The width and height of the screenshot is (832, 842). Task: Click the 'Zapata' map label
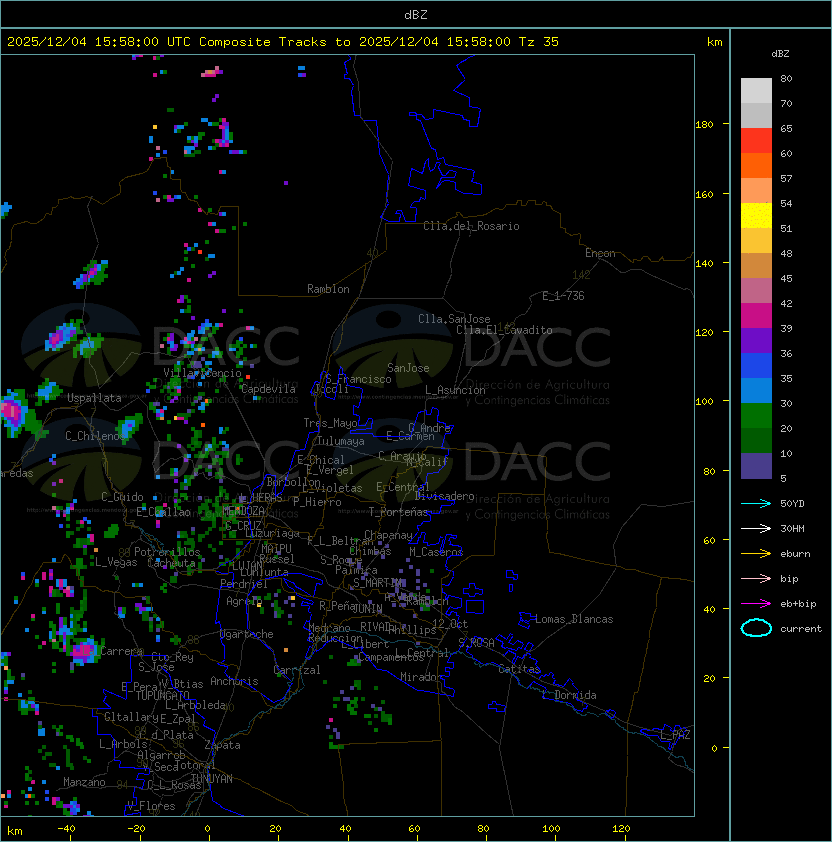click(x=222, y=745)
